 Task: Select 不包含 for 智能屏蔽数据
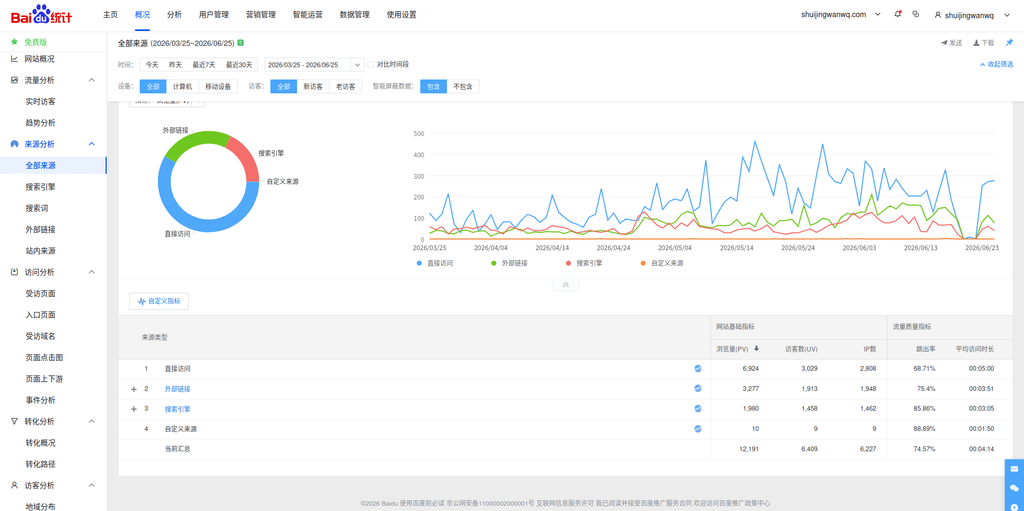coord(463,86)
